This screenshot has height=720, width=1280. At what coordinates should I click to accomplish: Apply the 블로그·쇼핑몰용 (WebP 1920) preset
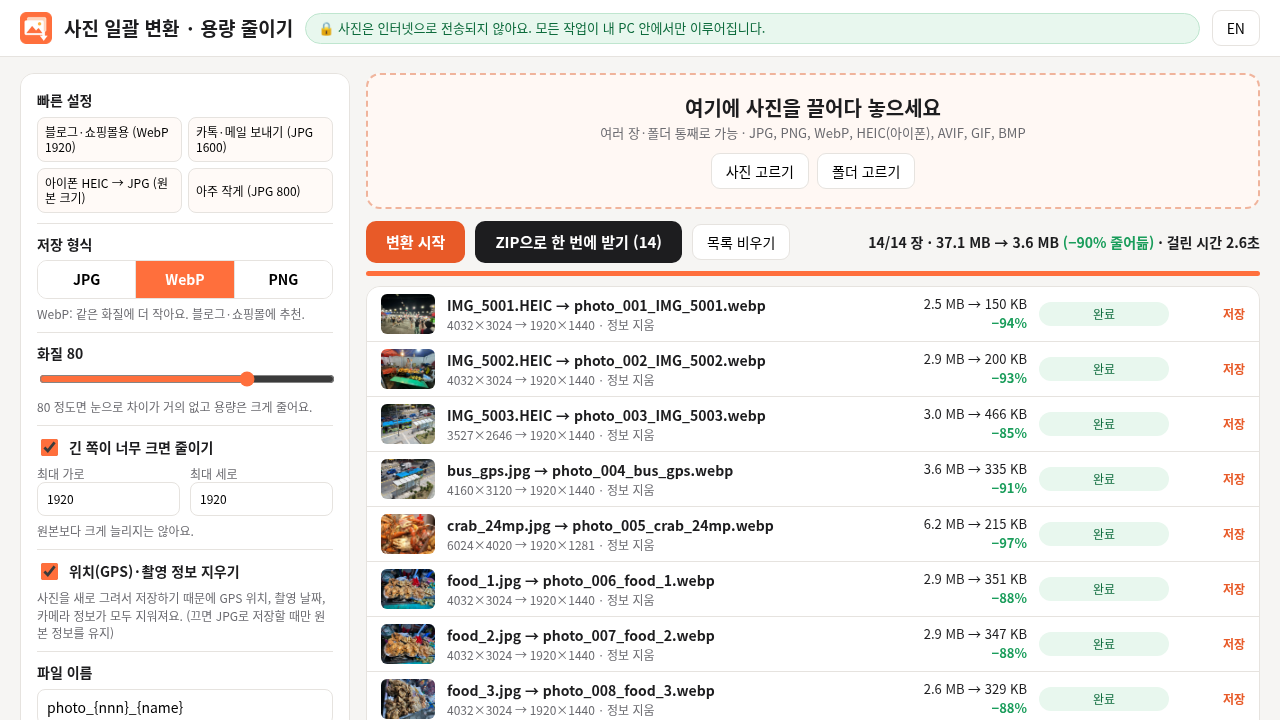[x=110, y=139]
